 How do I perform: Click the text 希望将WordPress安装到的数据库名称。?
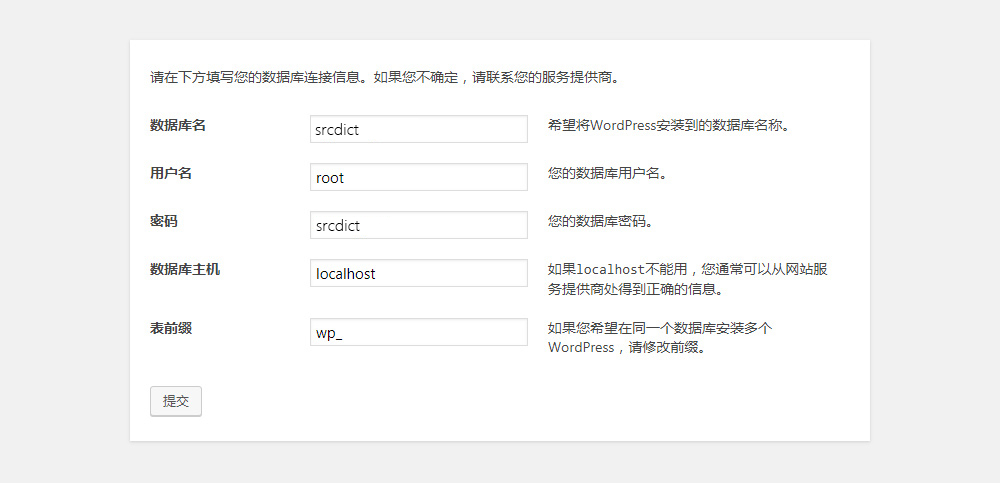tap(670, 125)
